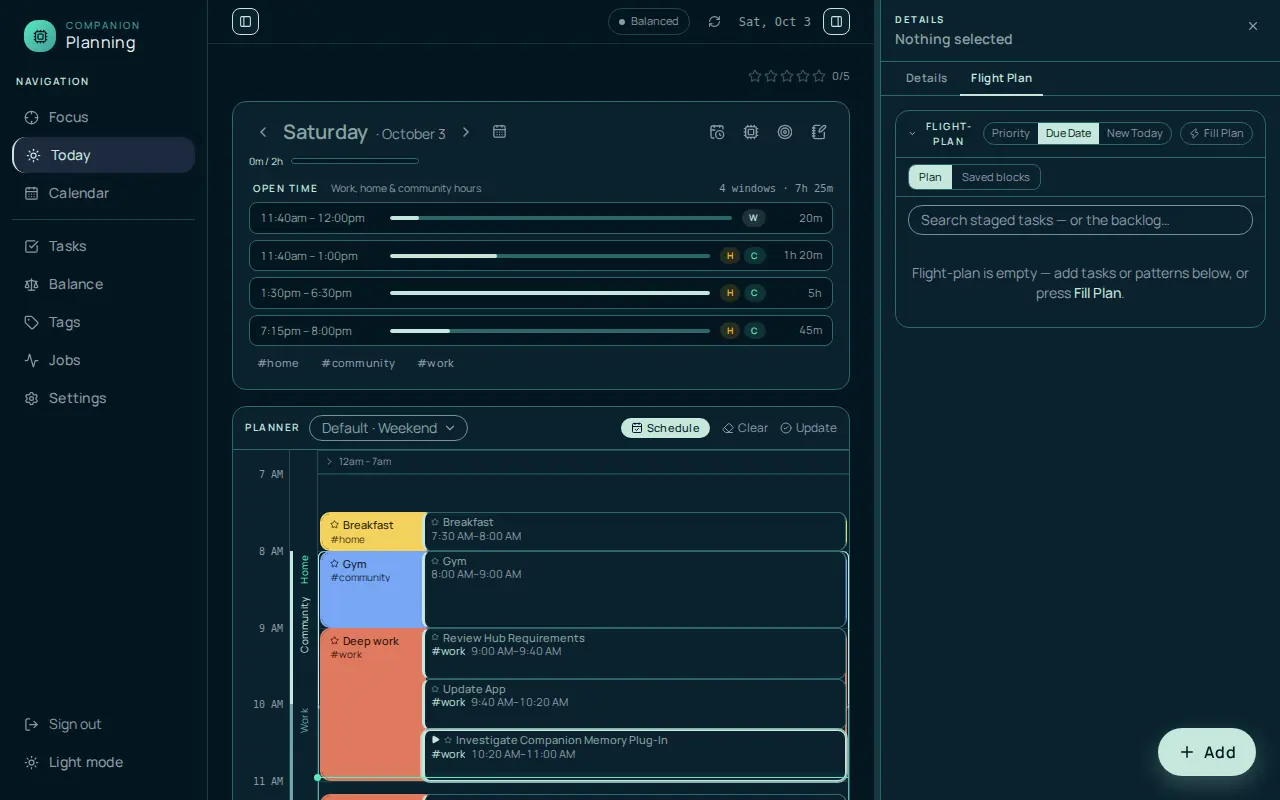Toggle Light mode
This screenshot has width=1280, height=800.
pyautogui.click(x=103, y=762)
